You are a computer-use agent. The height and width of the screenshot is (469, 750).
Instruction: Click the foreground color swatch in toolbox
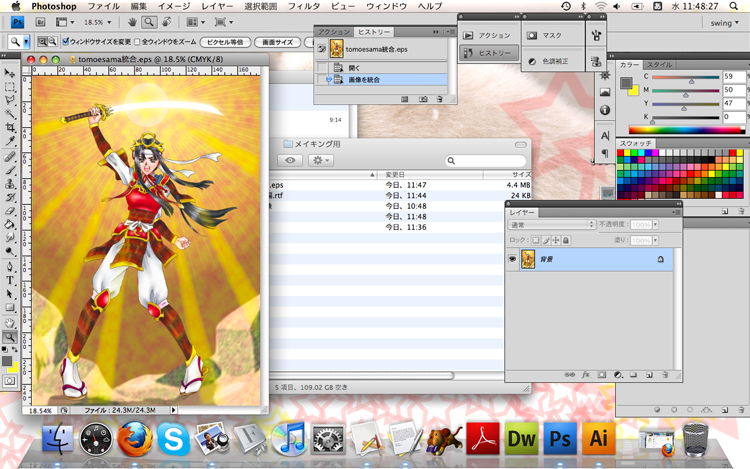[x=7, y=361]
